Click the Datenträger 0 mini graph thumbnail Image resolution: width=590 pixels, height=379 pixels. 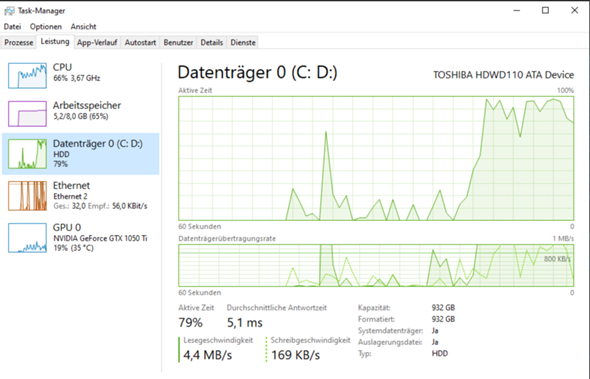[x=27, y=154]
